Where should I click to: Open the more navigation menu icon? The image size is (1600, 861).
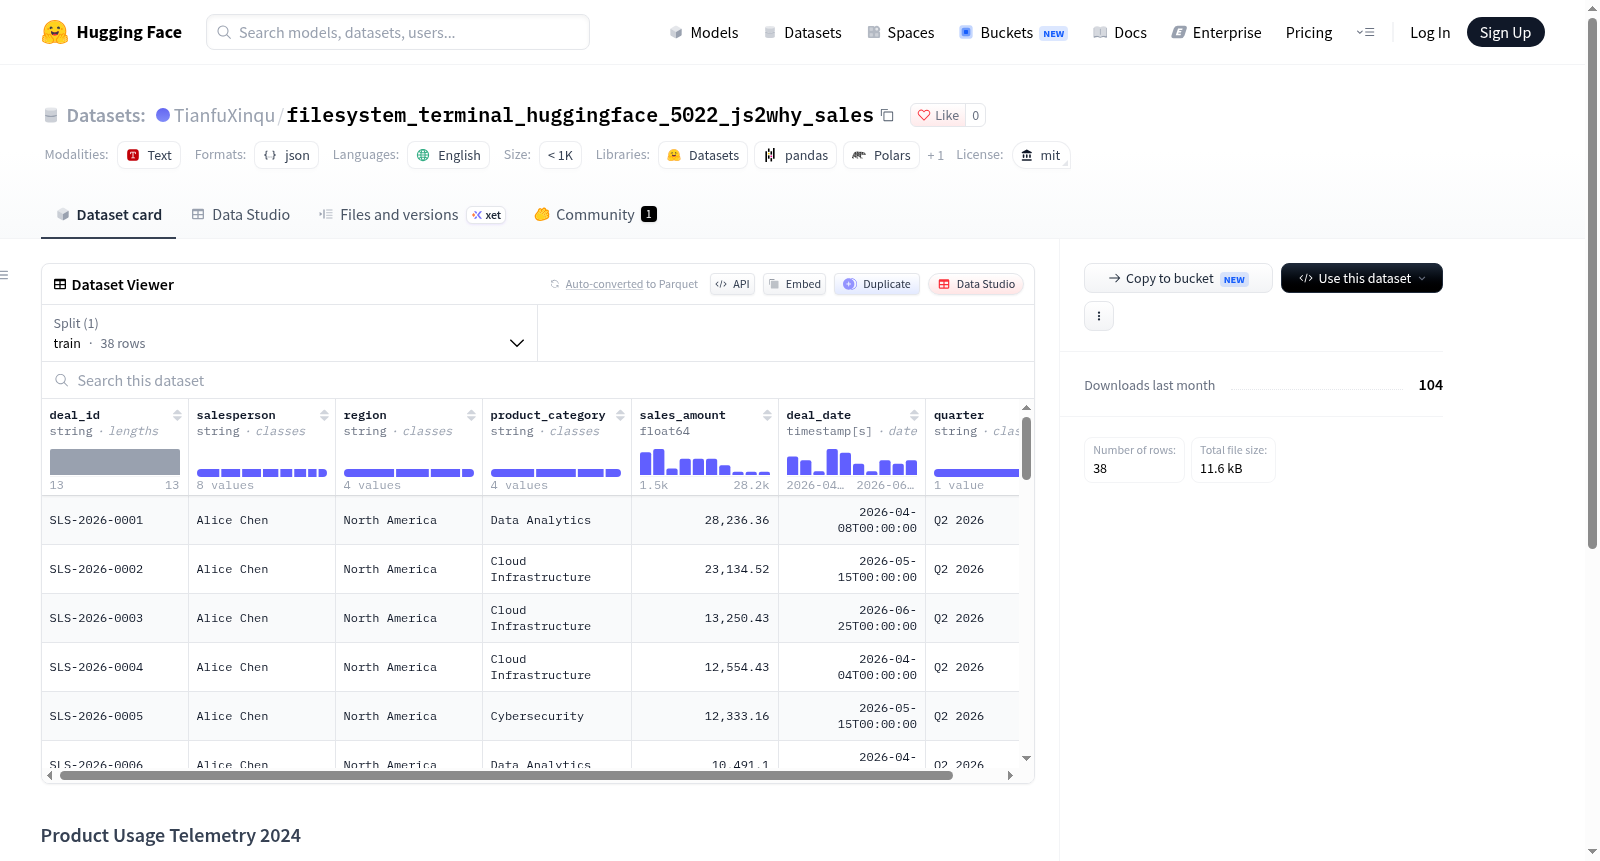pyautogui.click(x=1365, y=32)
